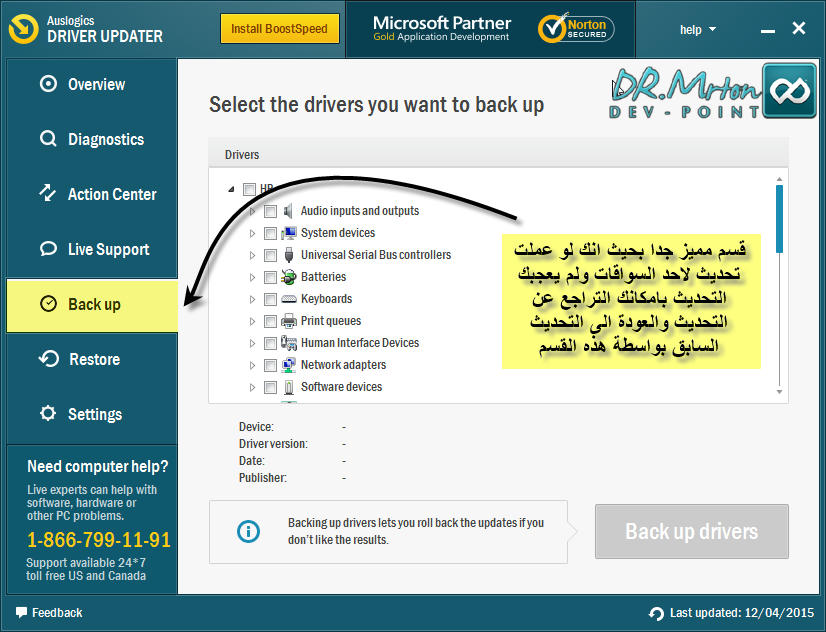
Task: Expand the Keyboards node
Action: coord(252,299)
